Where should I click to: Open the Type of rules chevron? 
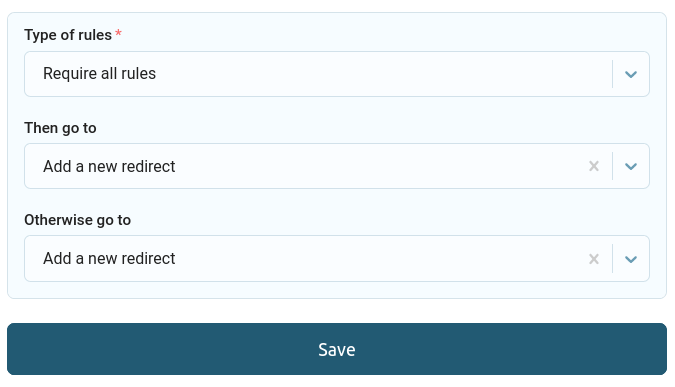point(631,74)
